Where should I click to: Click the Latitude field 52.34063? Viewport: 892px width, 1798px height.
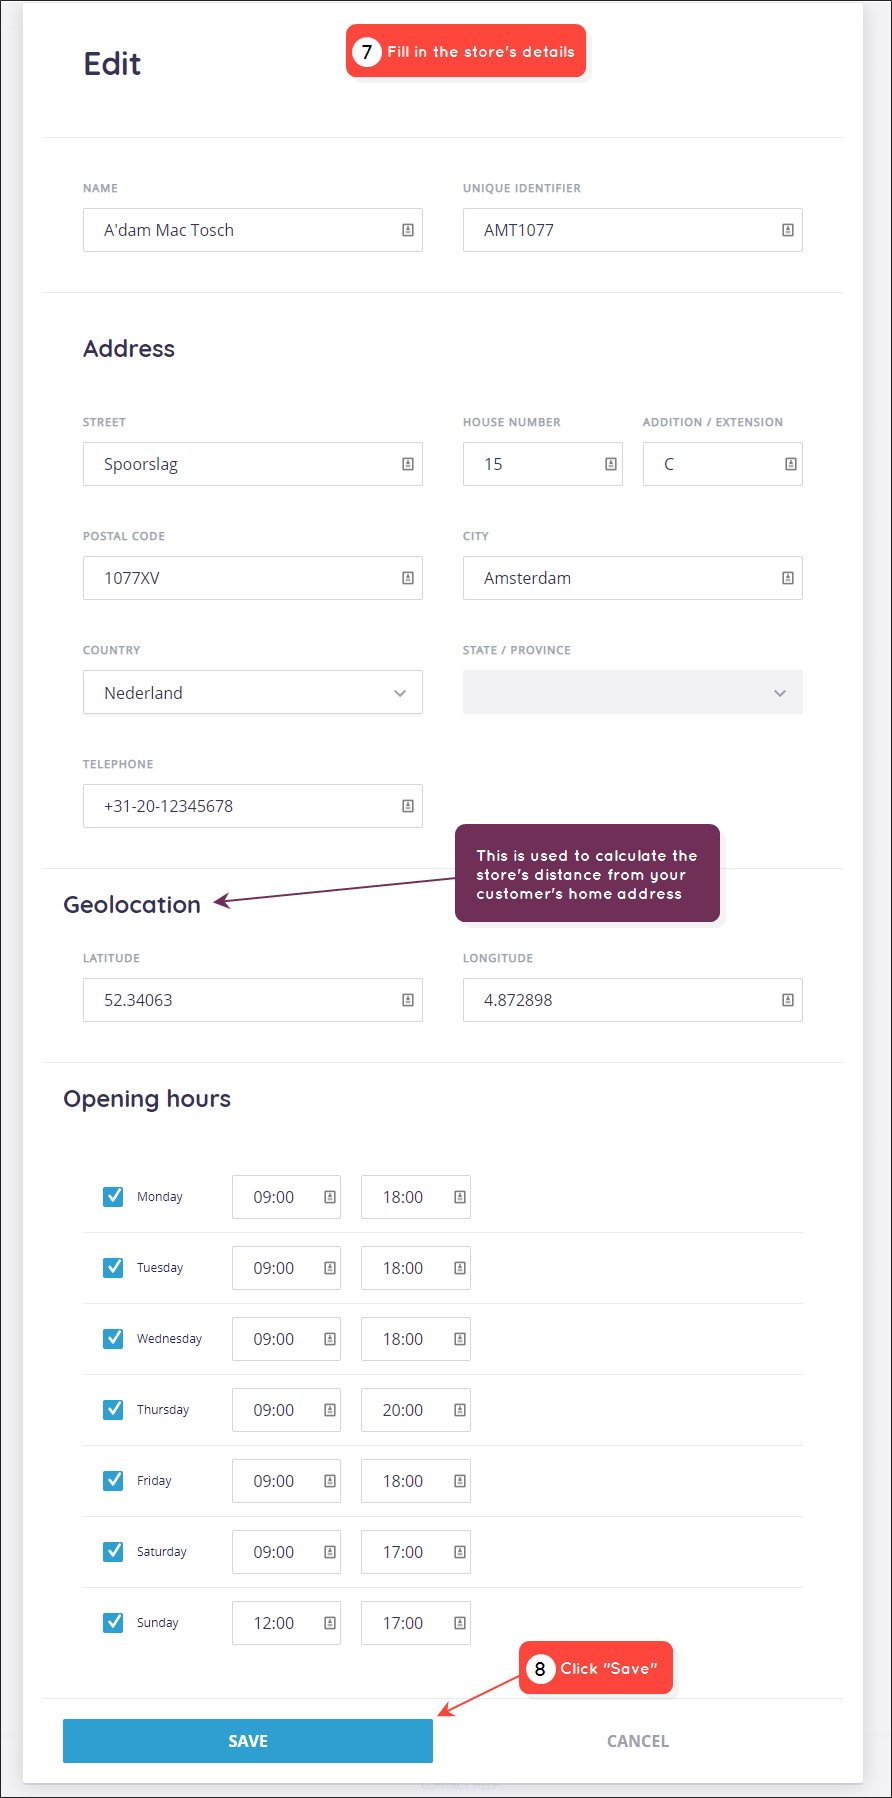pyautogui.click(x=253, y=1000)
